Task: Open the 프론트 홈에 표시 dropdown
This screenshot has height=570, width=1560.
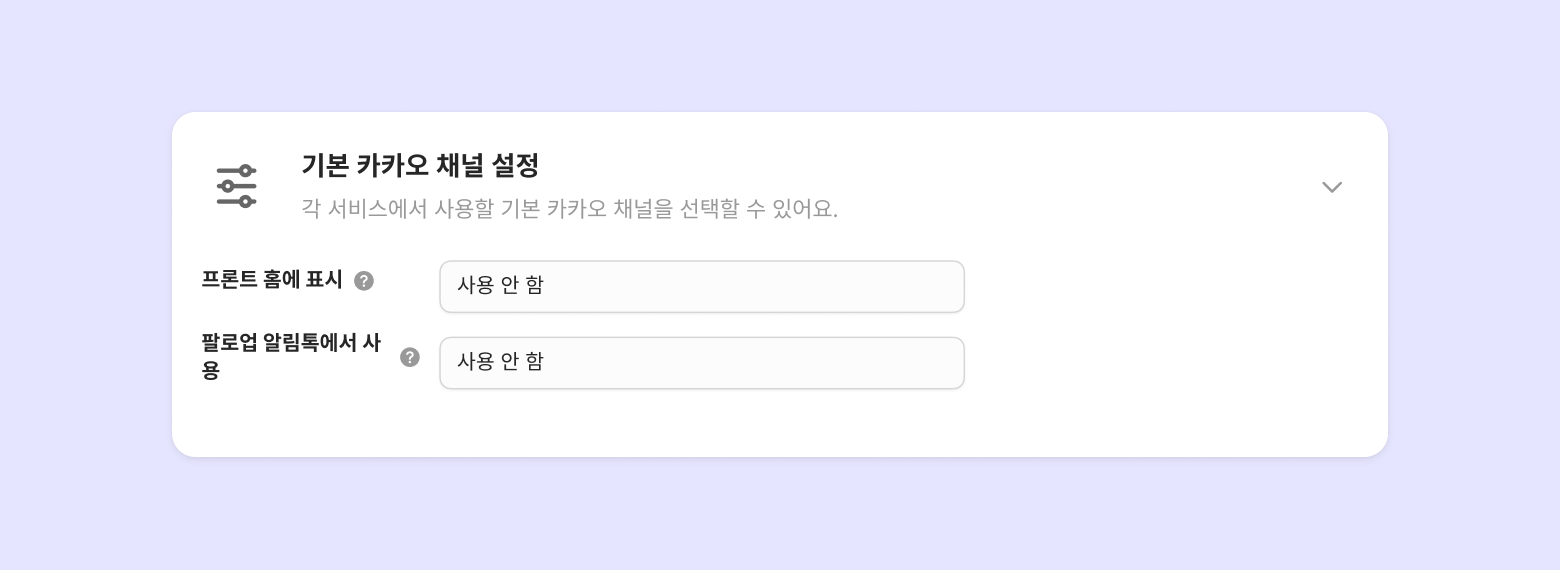Action: coord(702,287)
